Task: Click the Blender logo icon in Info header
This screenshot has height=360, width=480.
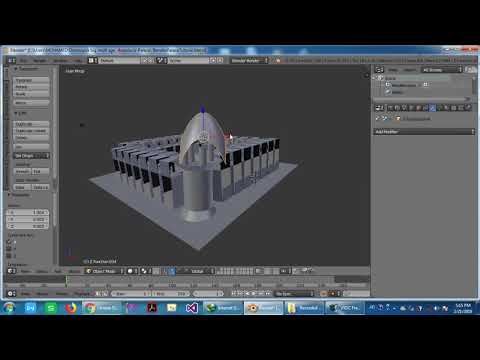Action: tap(278, 60)
